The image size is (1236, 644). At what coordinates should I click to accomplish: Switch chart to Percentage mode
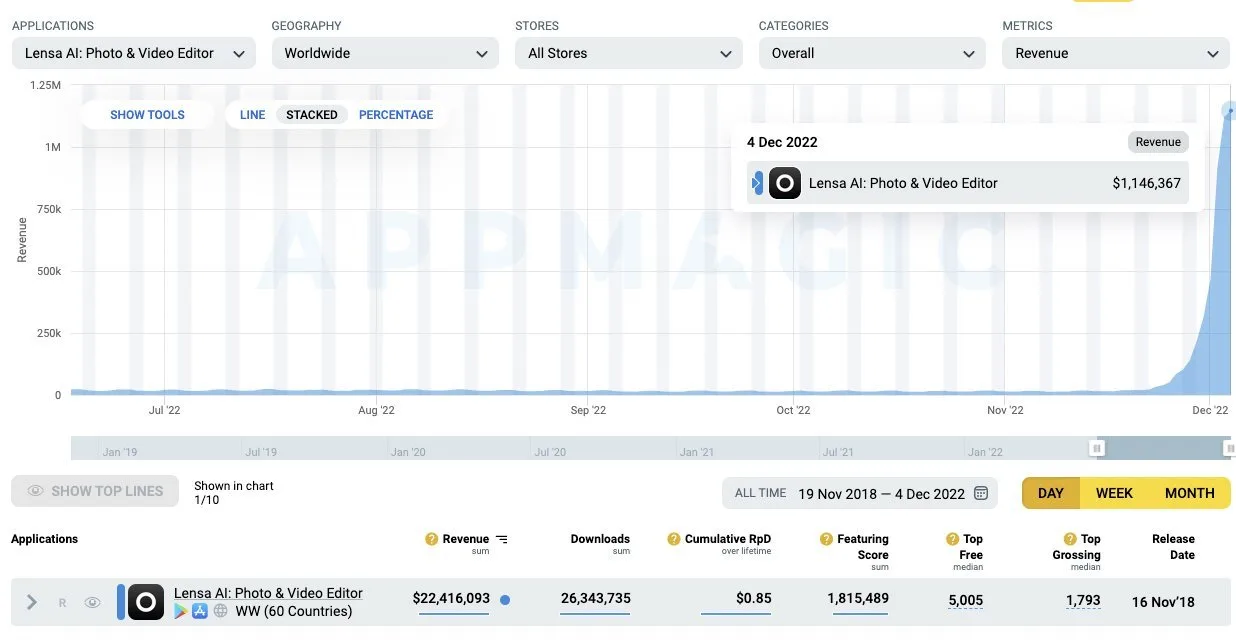(396, 115)
